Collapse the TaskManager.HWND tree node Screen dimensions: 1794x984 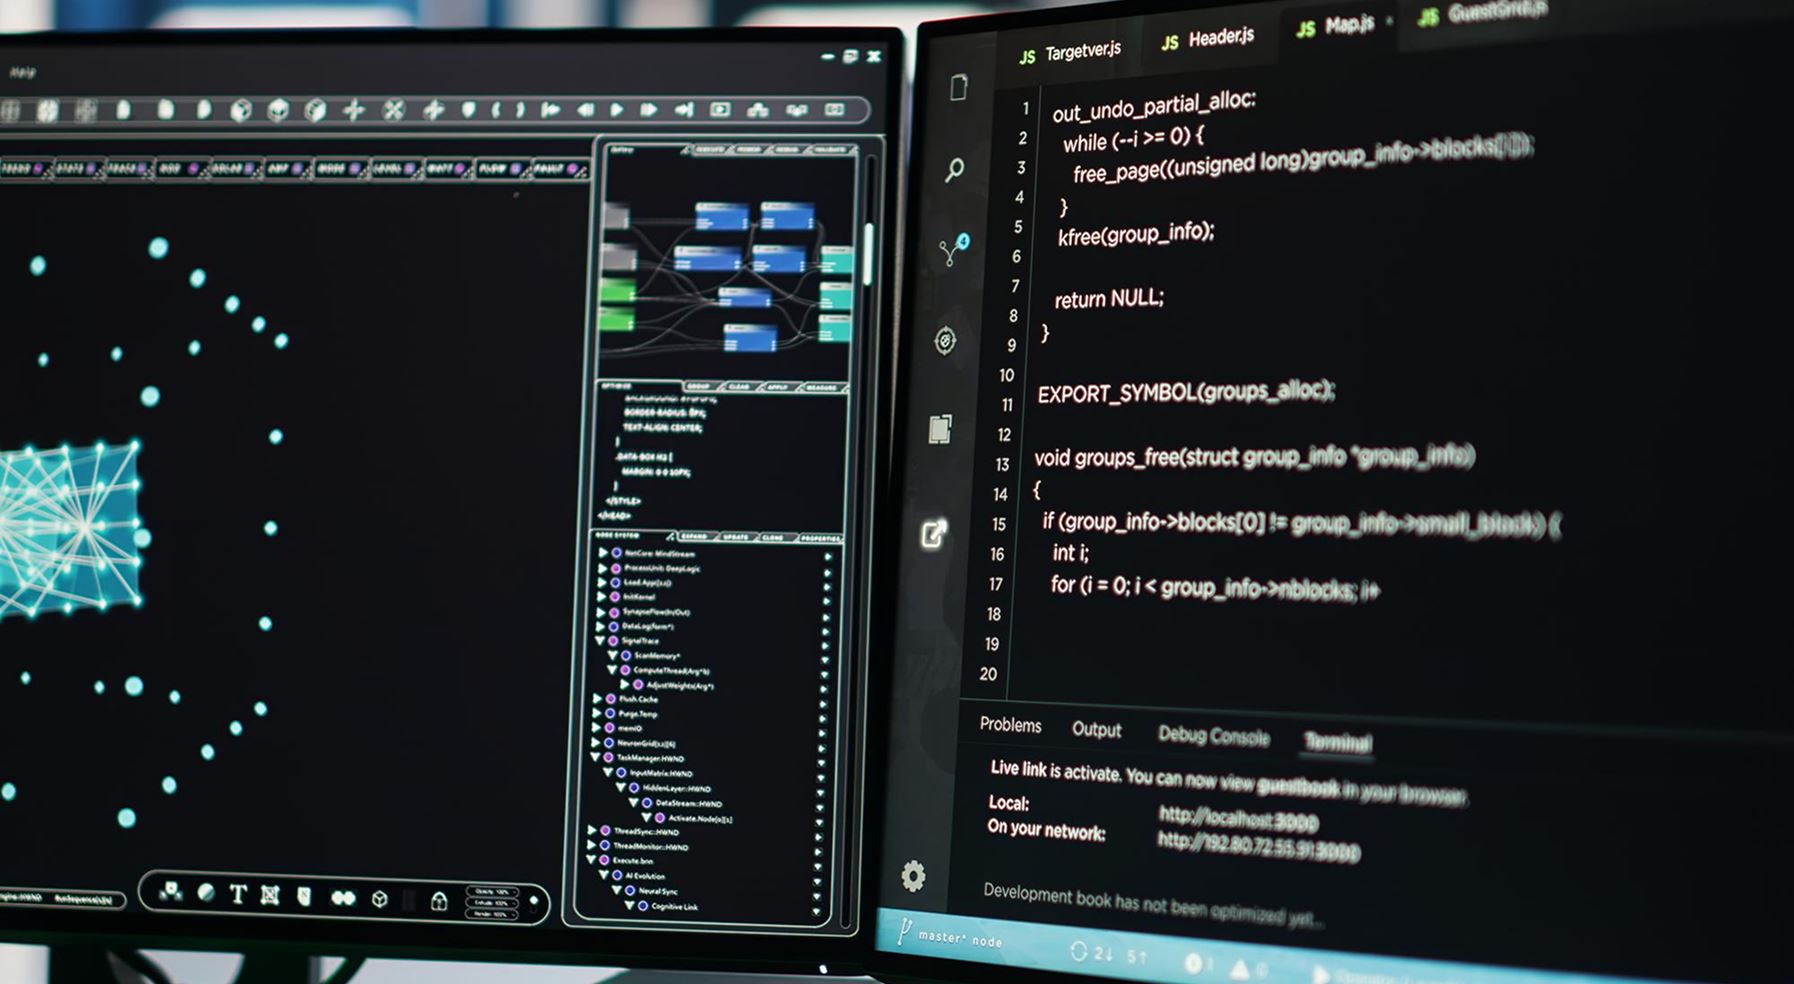click(595, 758)
